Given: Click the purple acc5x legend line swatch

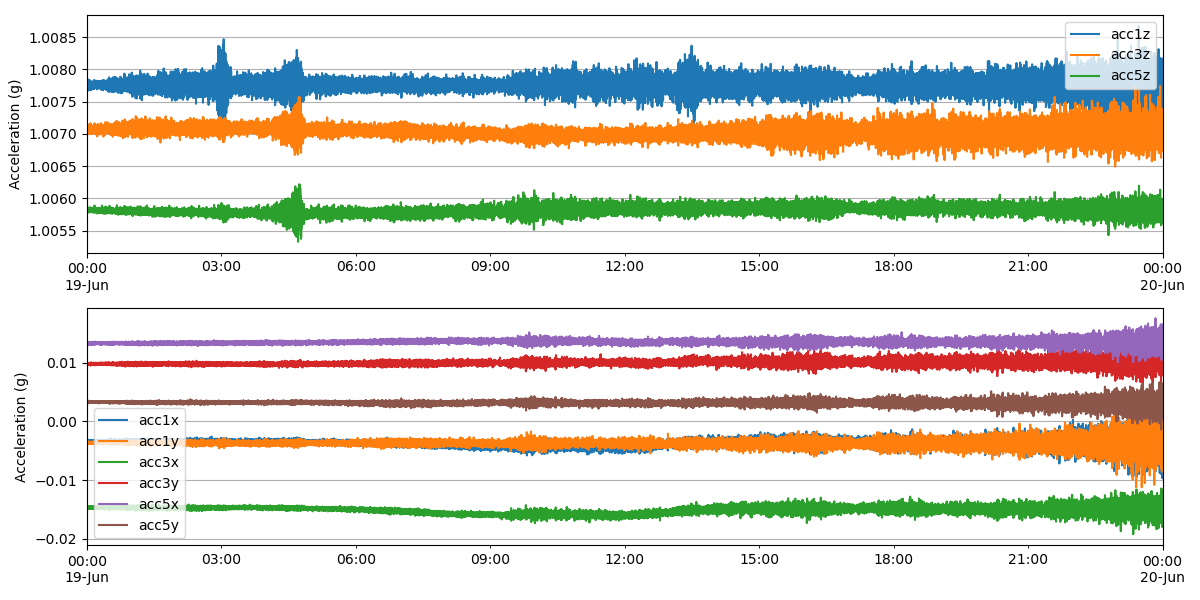Looking at the screenshot, I should point(115,505).
